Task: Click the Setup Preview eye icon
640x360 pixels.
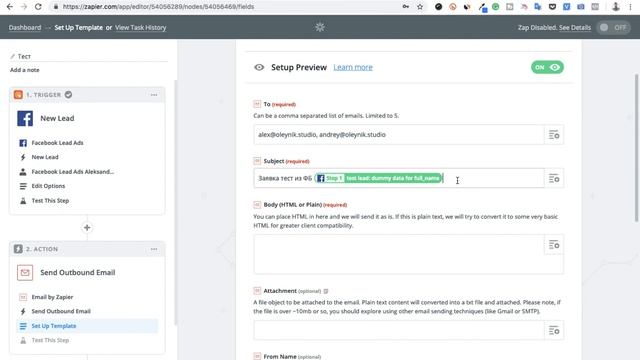Action: coord(259,67)
